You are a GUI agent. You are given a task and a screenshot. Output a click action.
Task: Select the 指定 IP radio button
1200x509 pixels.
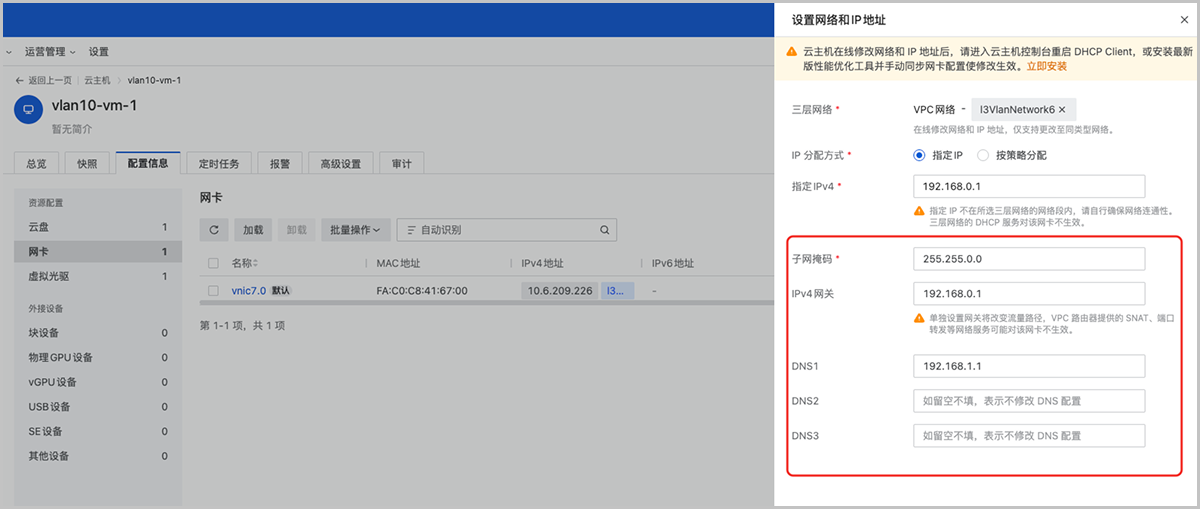[x=919, y=155]
